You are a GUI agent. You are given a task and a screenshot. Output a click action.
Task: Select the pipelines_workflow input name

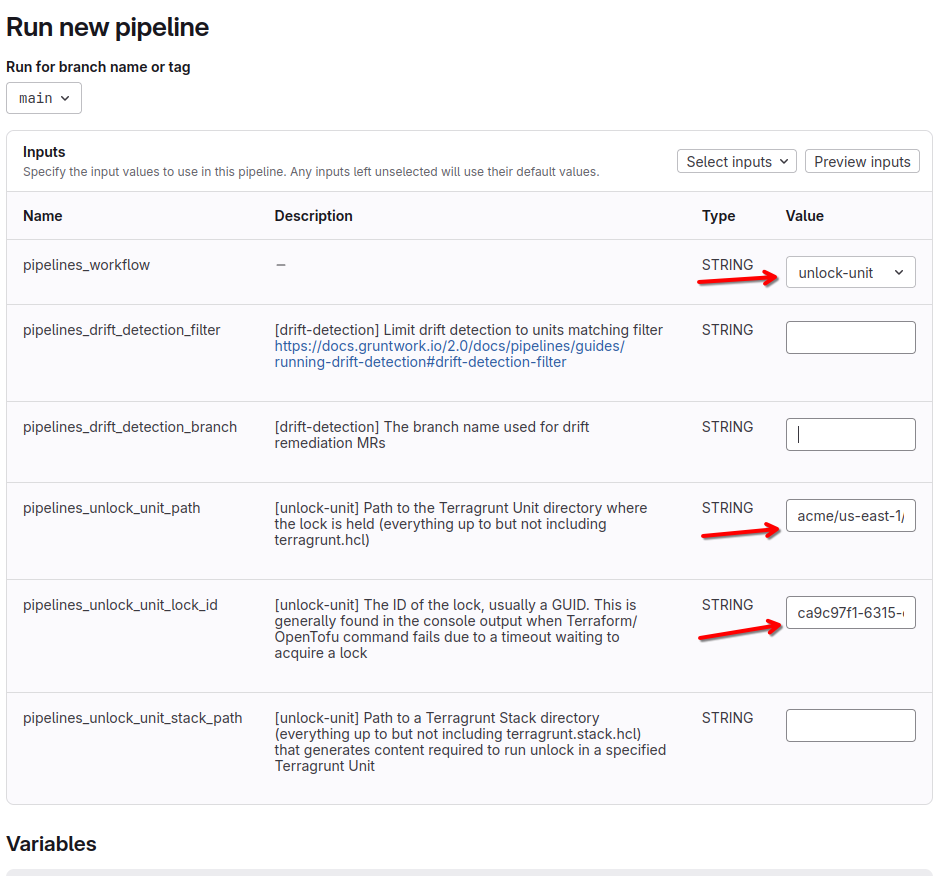point(86,266)
